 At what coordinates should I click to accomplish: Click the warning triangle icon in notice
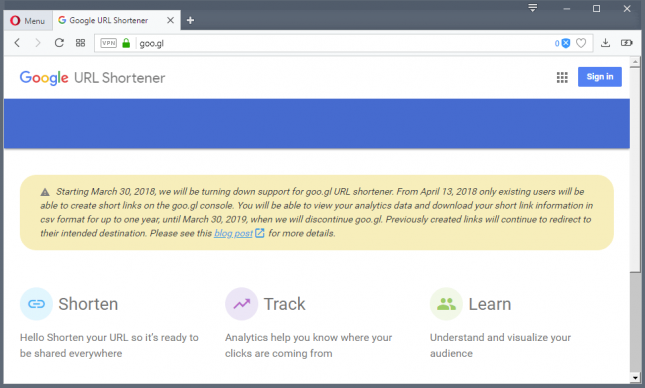(45, 192)
